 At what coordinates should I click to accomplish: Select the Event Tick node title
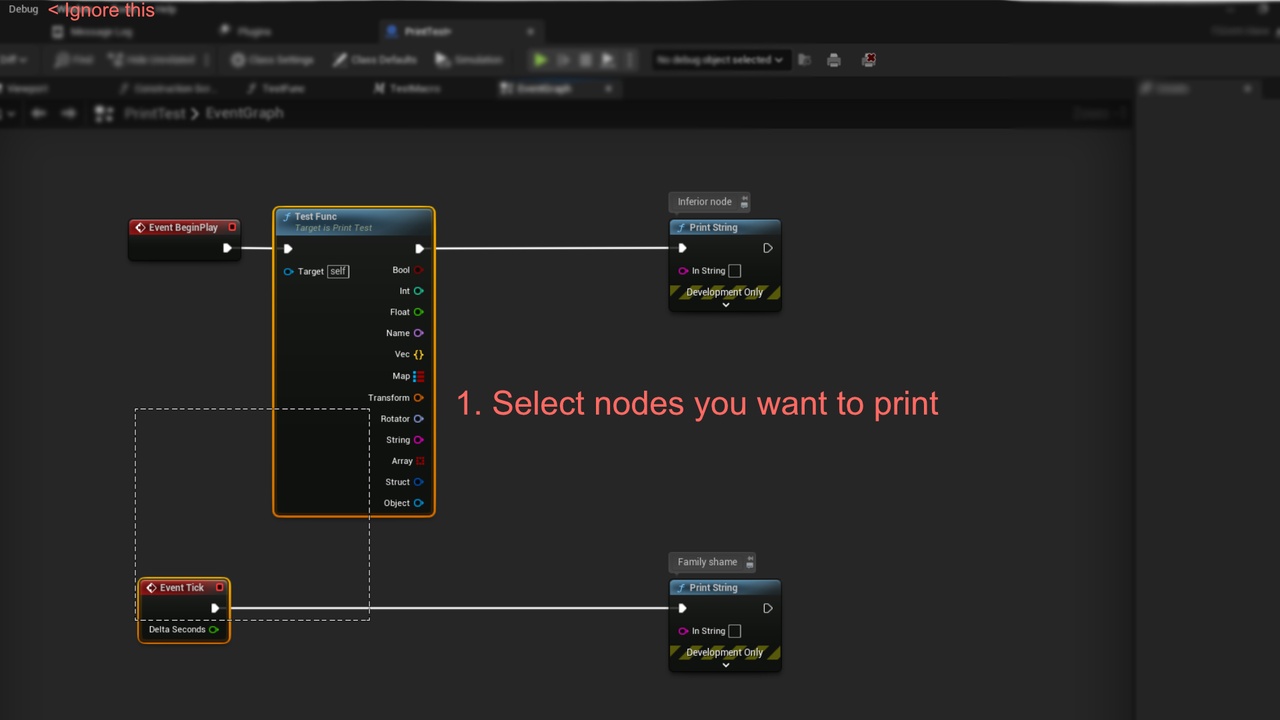(182, 588)
